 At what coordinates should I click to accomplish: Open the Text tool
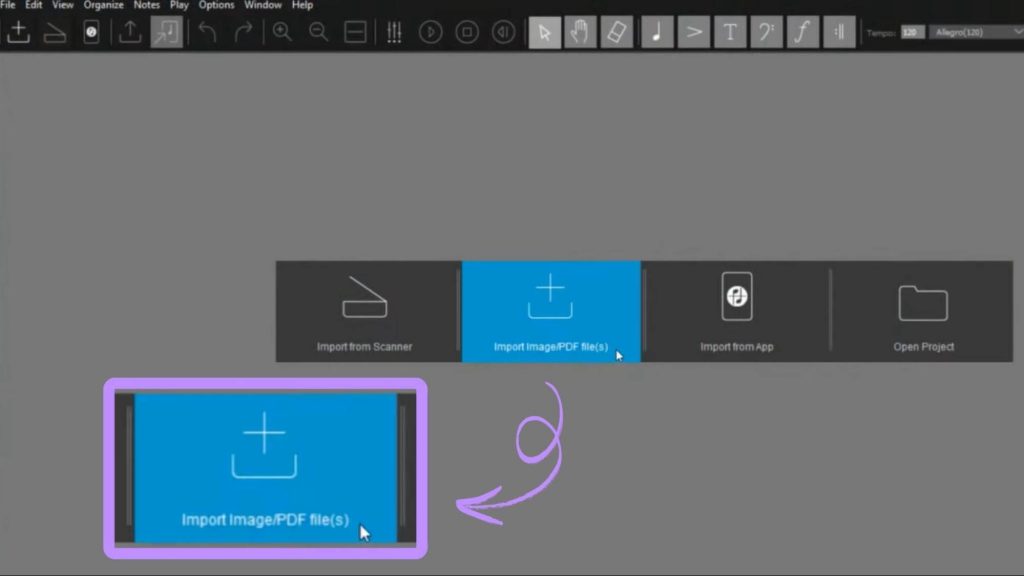coord(730,32)
